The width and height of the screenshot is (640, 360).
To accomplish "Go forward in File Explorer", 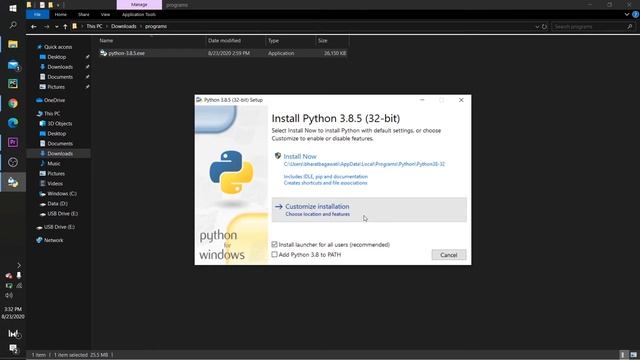I will pos(47,27).
